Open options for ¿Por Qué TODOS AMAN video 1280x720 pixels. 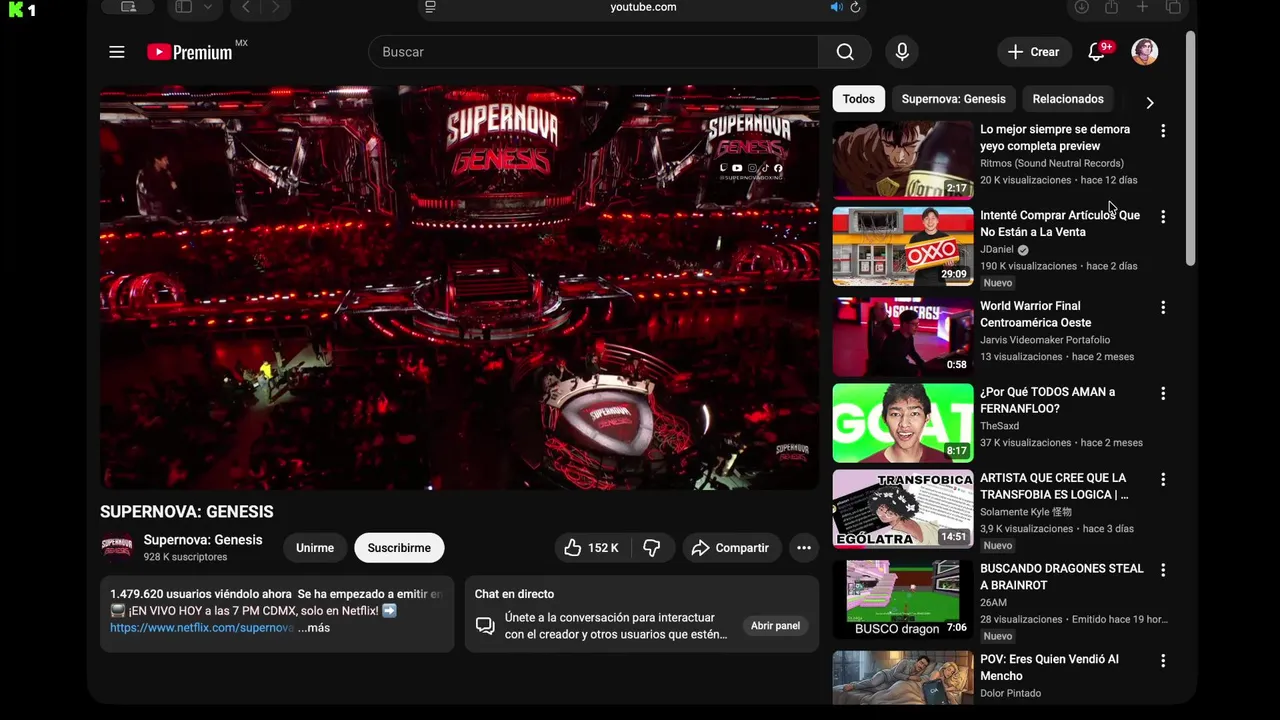coord(1163,394)
